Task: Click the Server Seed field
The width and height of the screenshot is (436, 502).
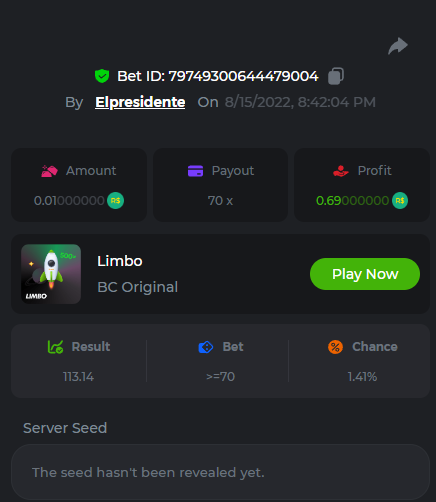Action: pos(220,472)
